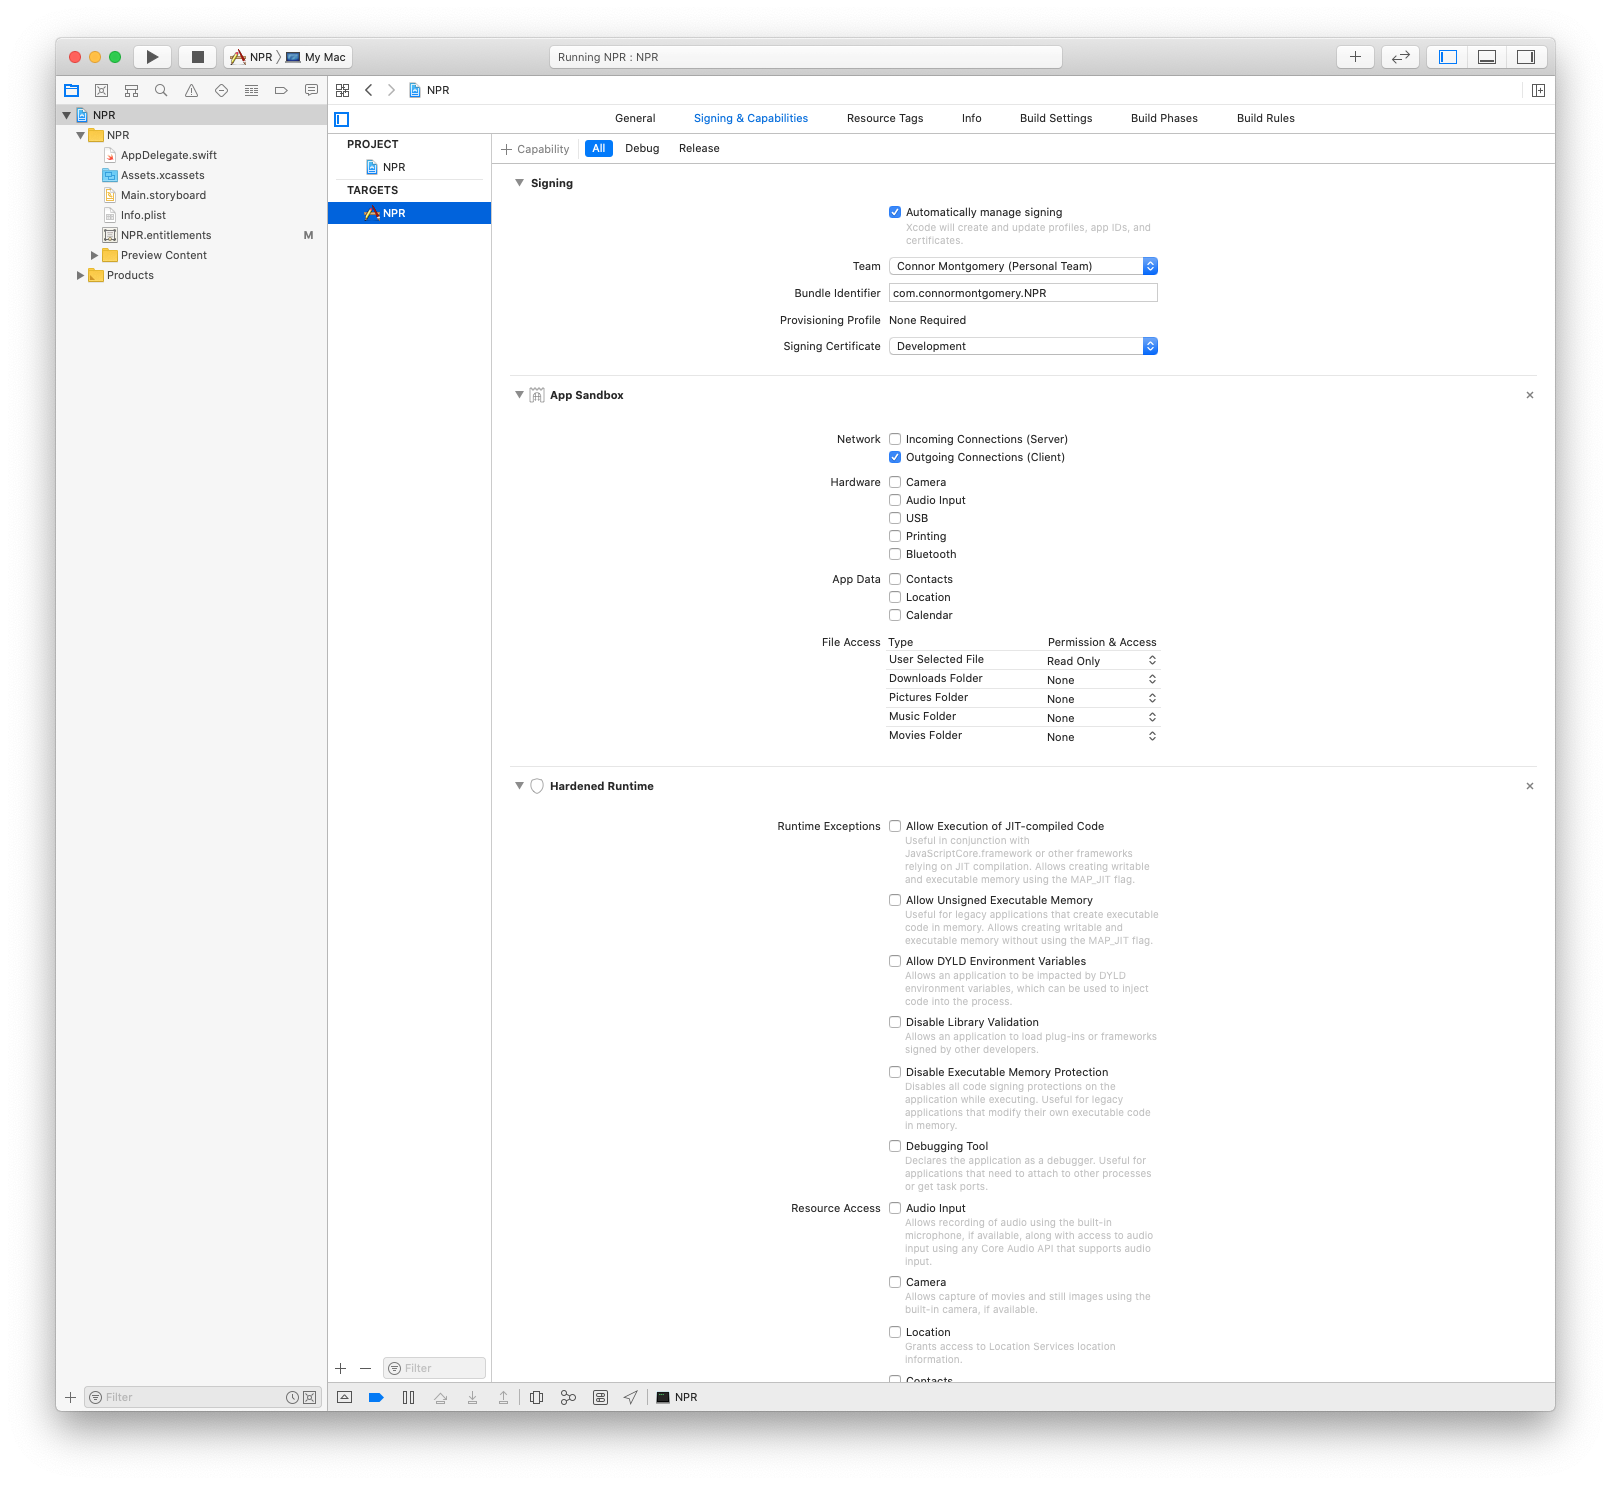Open the Team dropdown

pos(1023,266)
